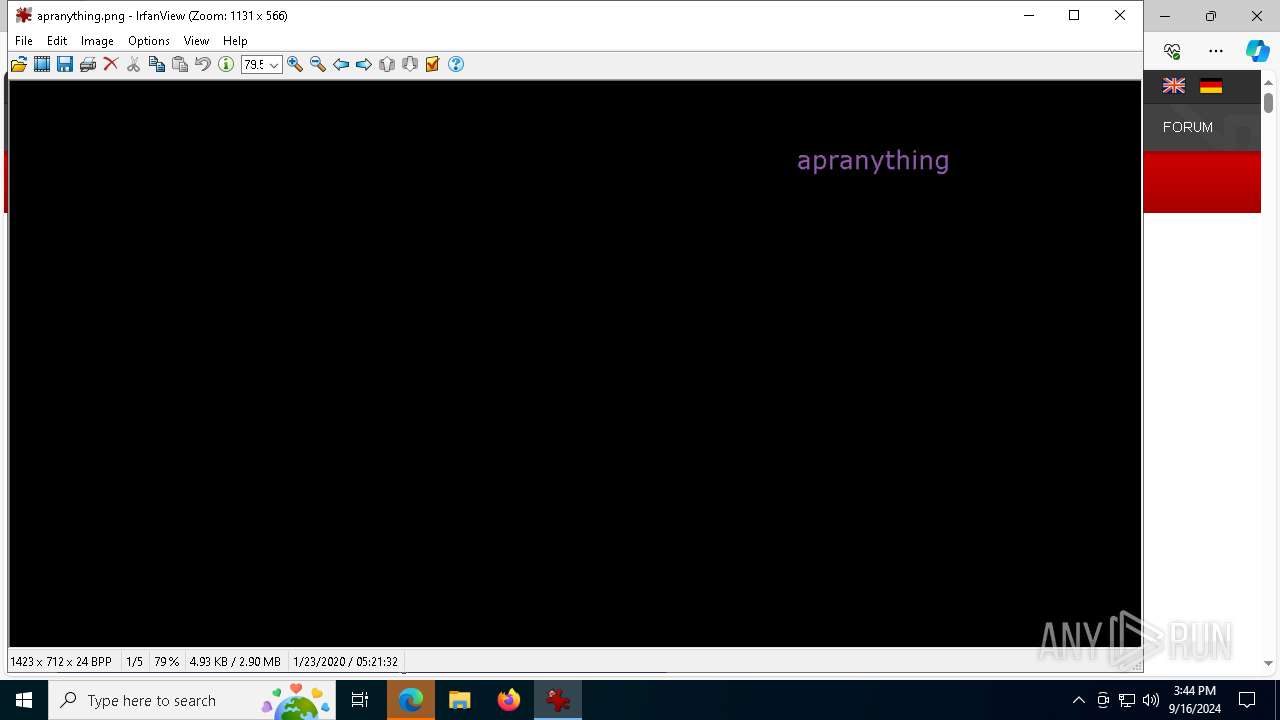Open Microsoft Edge from the taskbar

tap(411, 700)
